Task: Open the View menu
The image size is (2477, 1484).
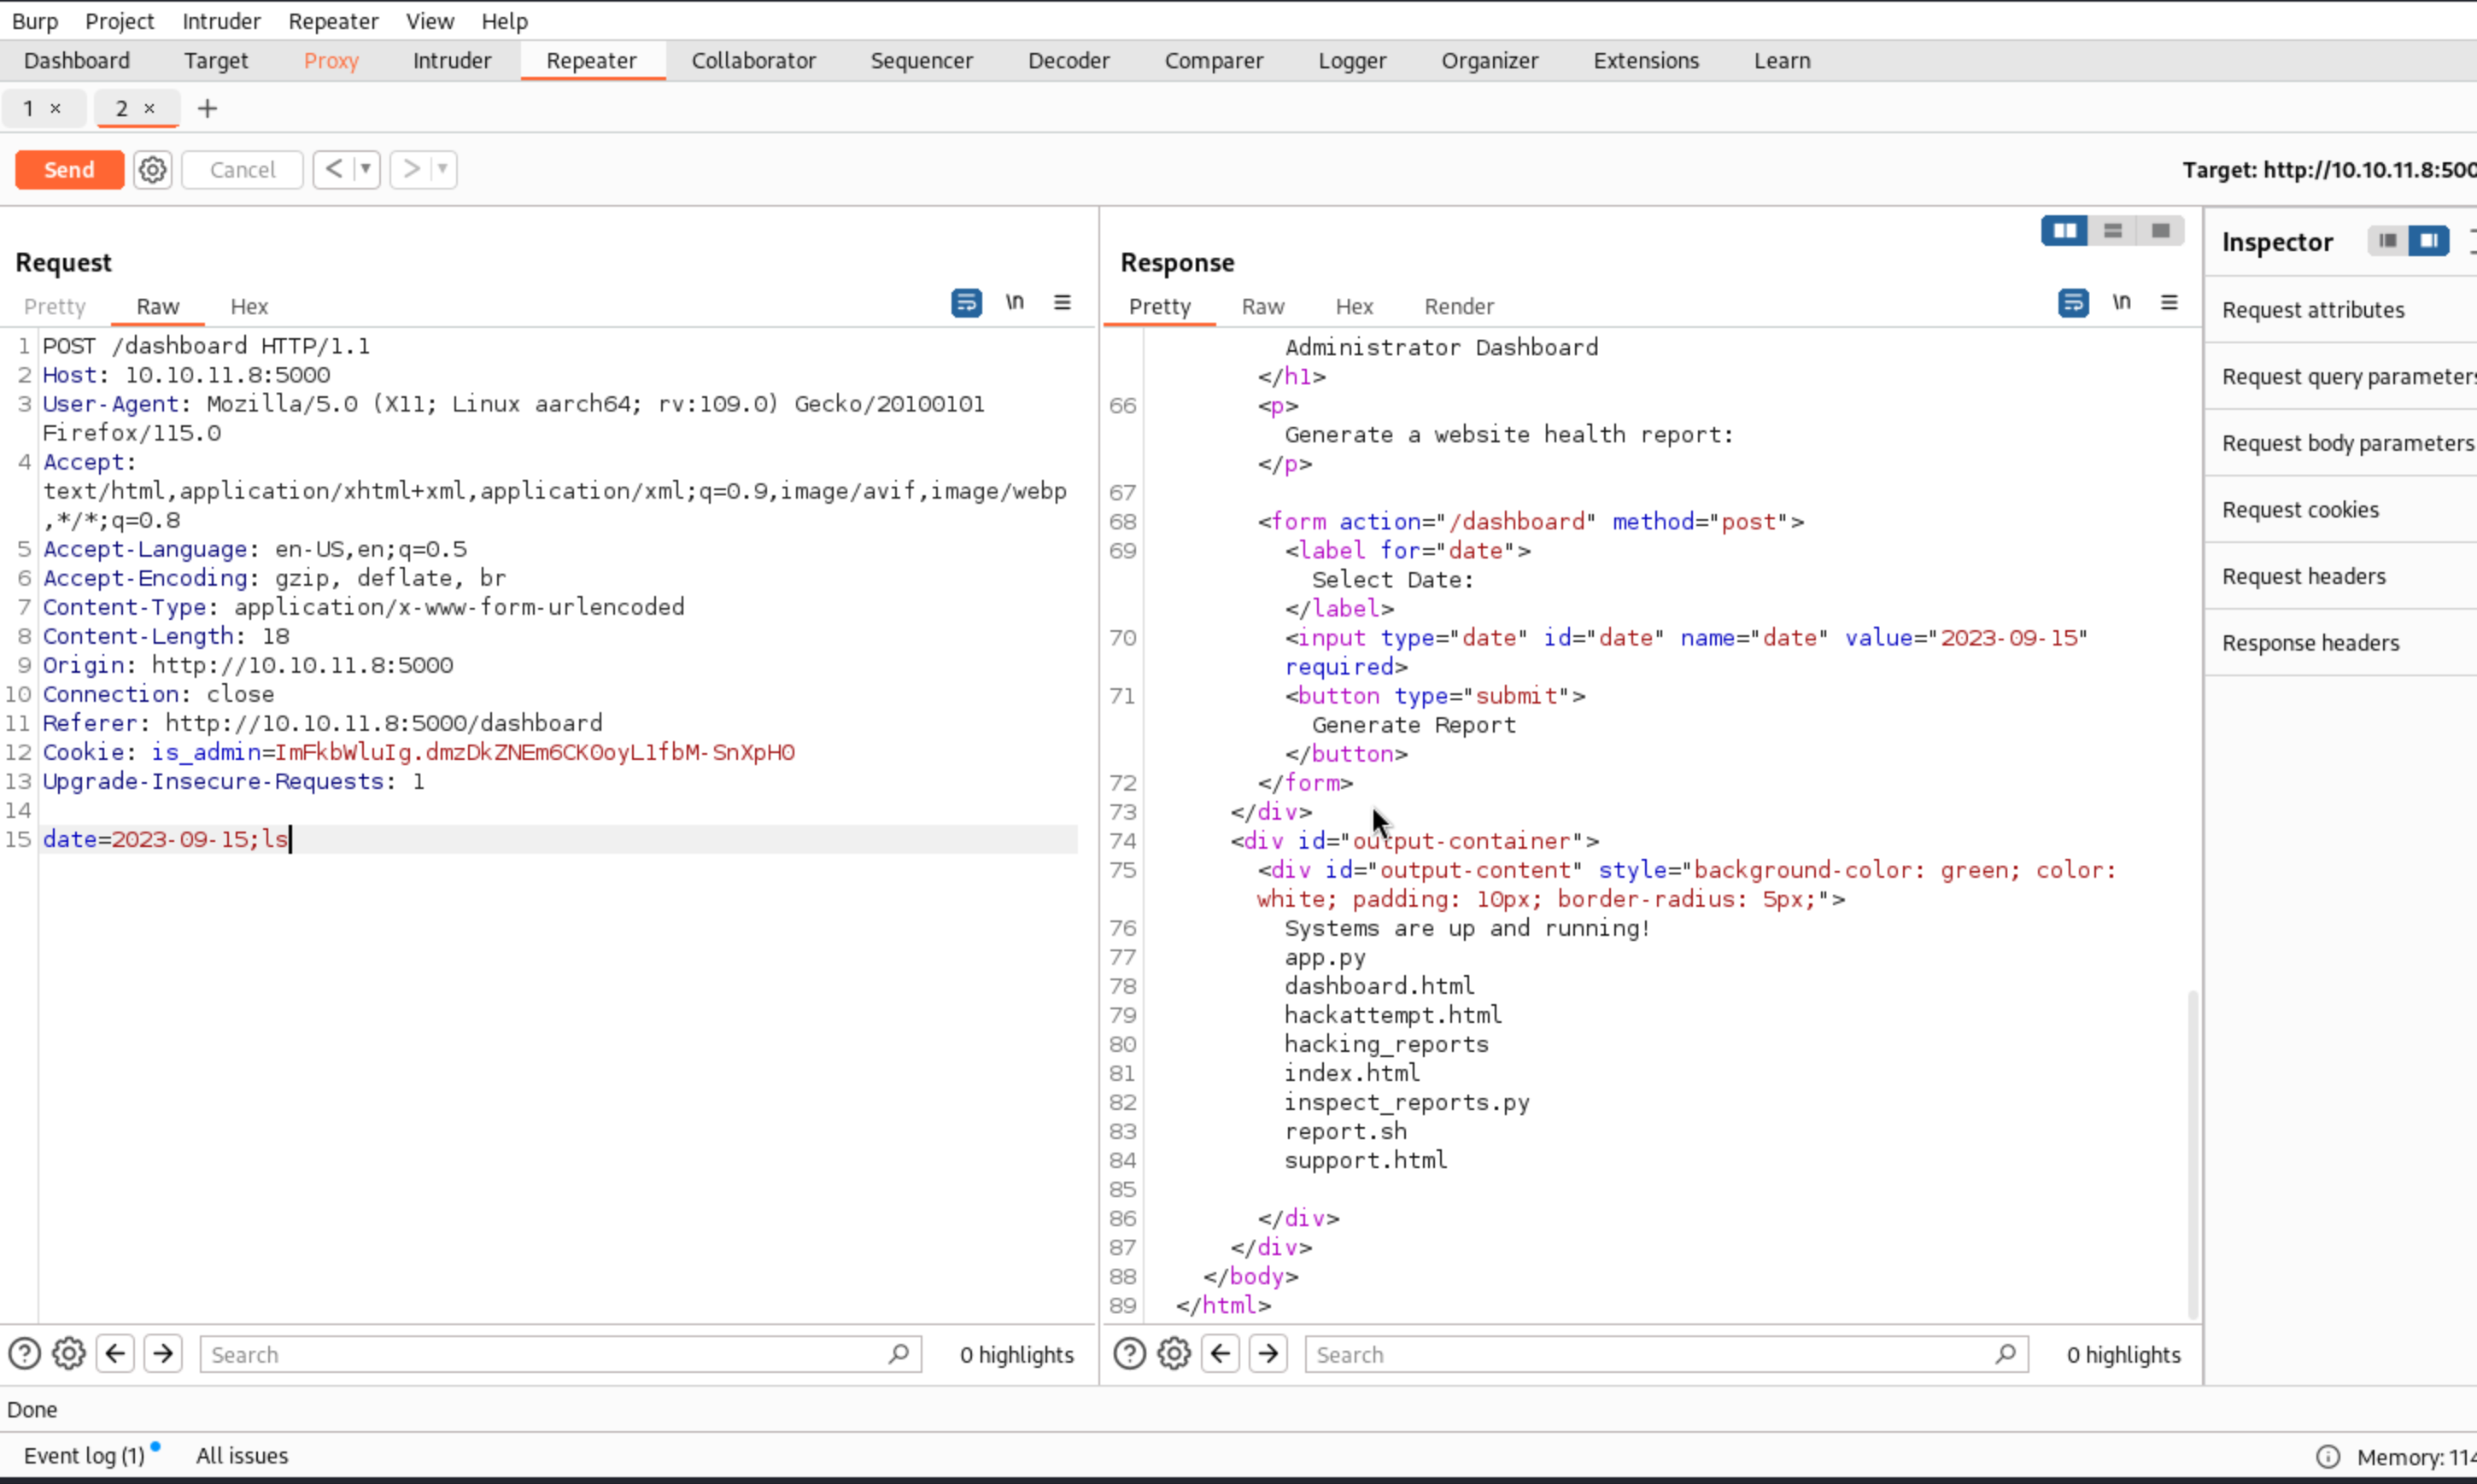Action: coord(430,21)
